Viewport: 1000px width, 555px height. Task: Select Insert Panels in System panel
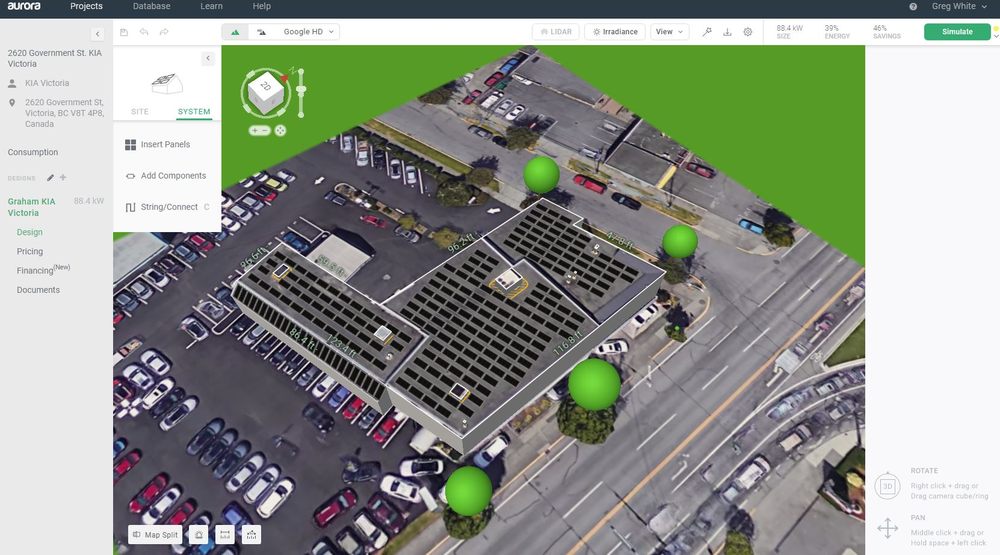165,145
